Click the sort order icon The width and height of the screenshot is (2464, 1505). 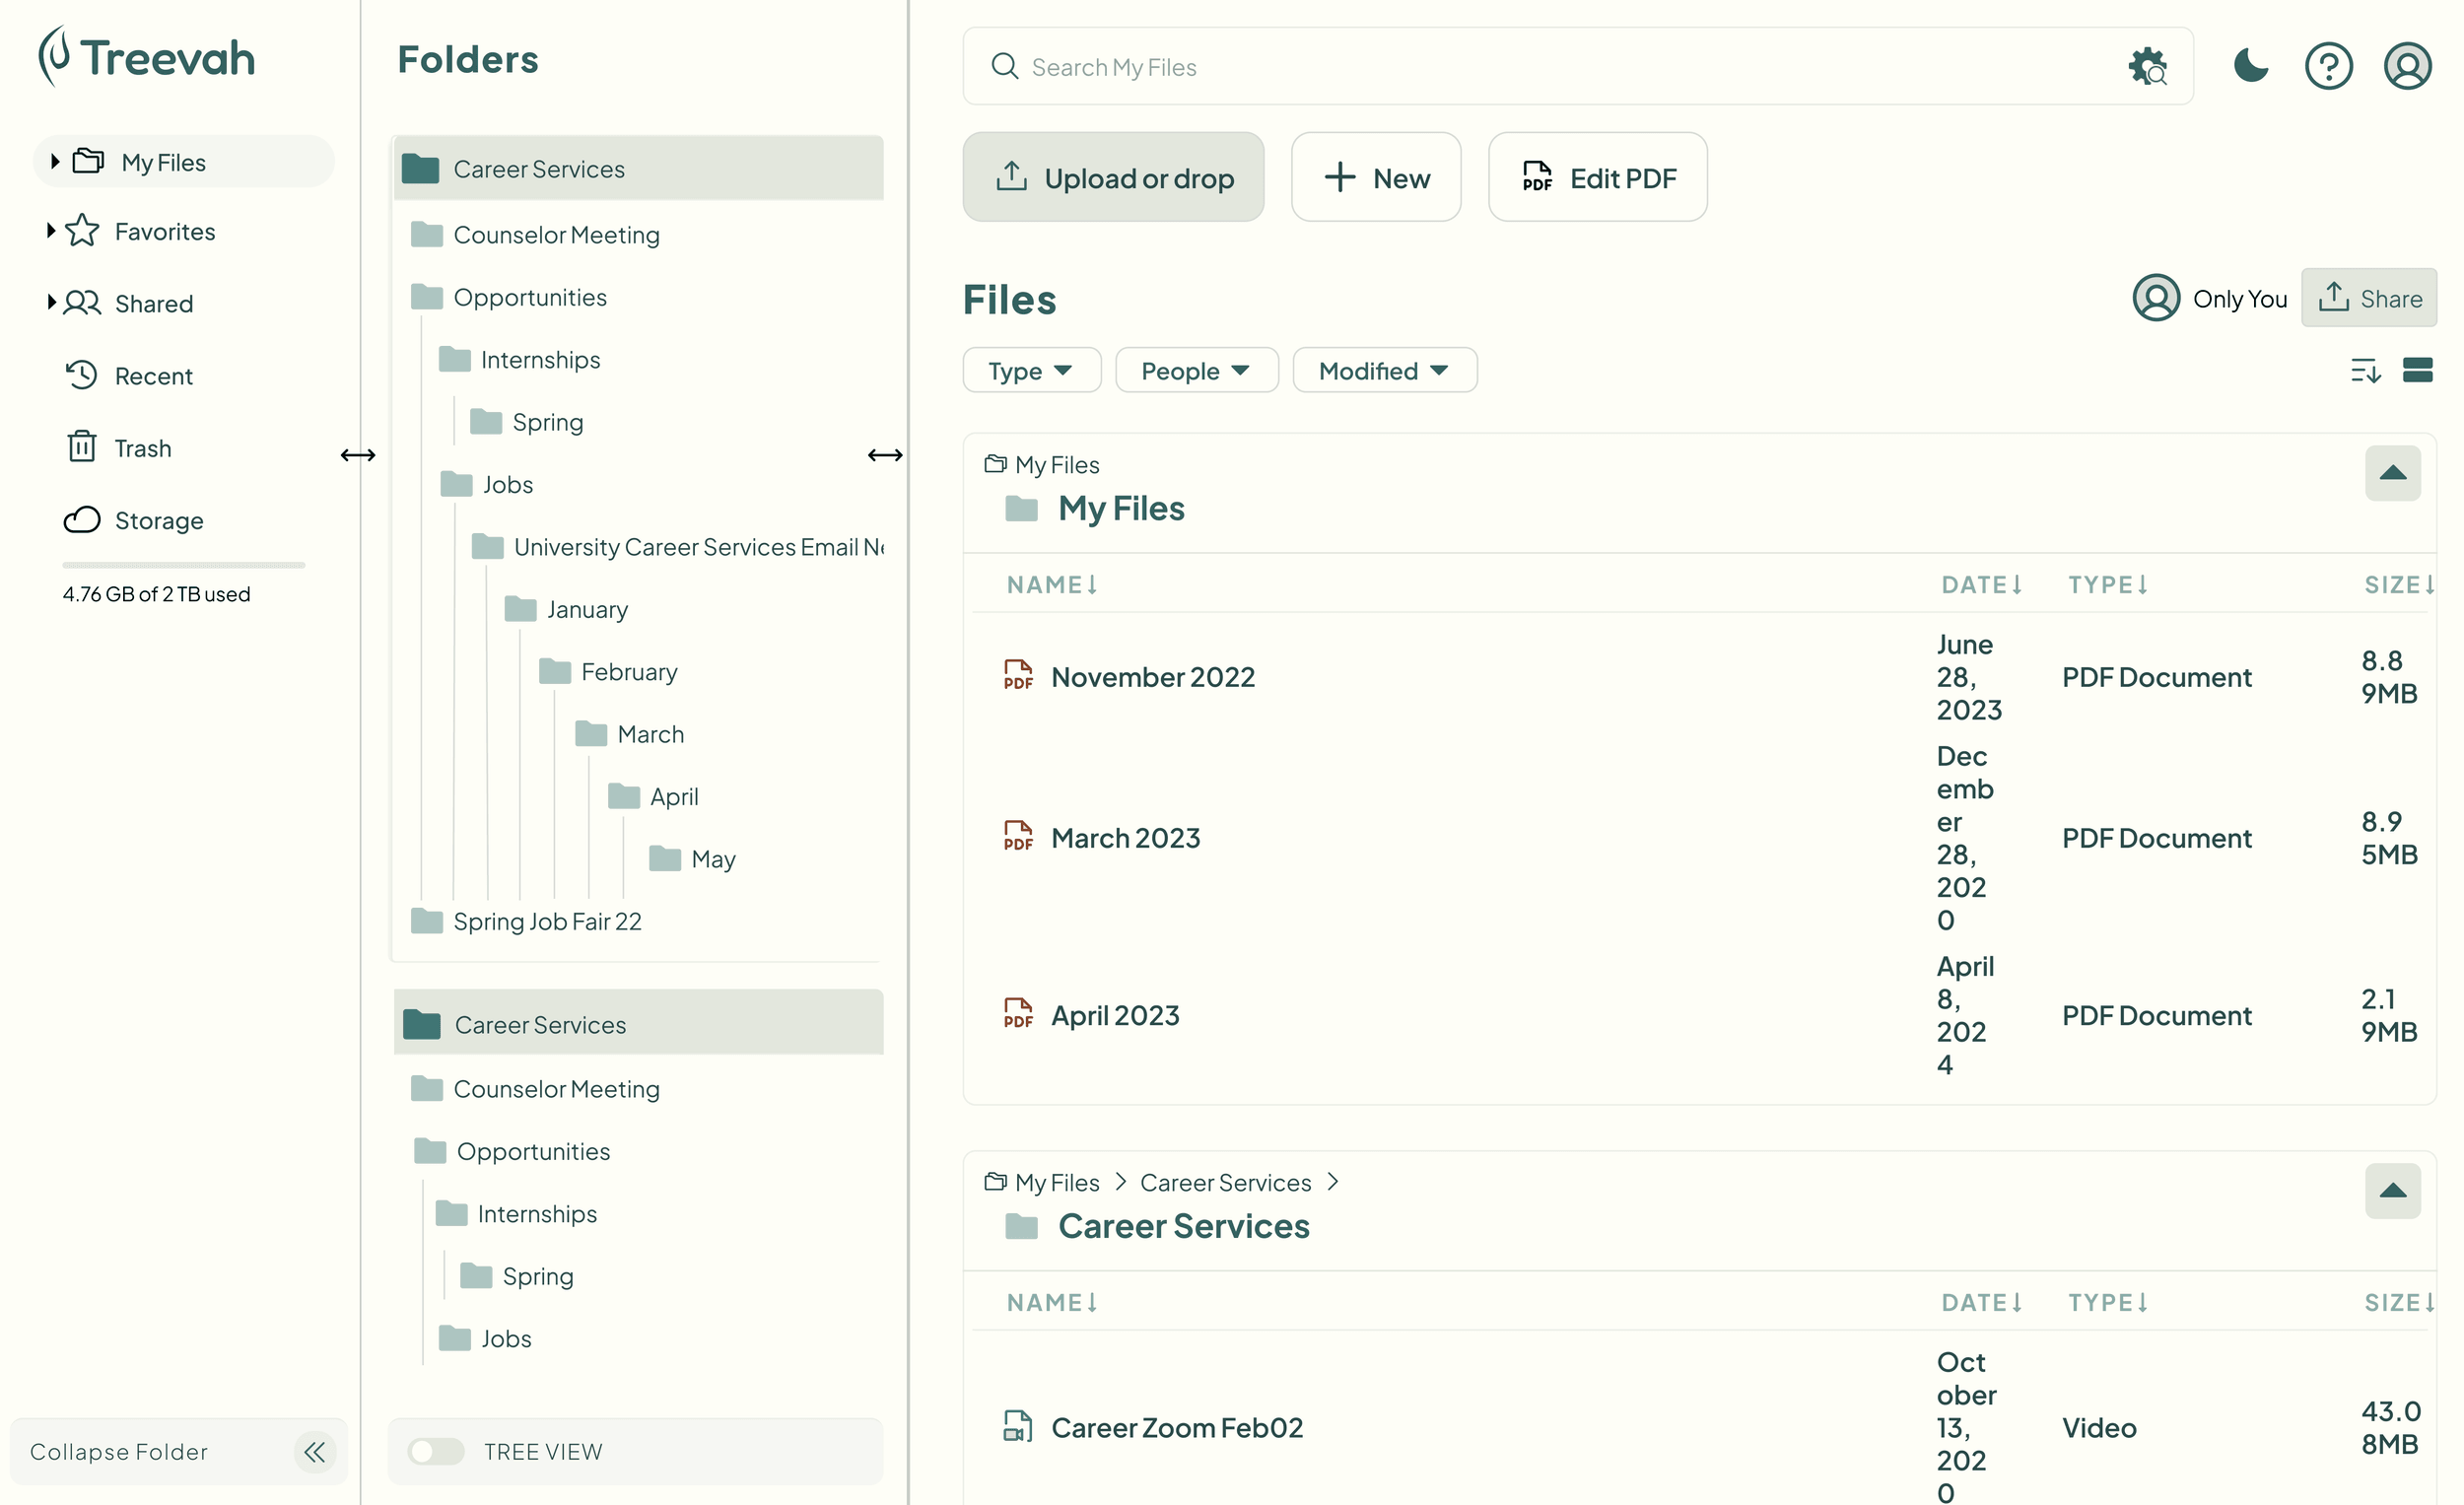2365,371
